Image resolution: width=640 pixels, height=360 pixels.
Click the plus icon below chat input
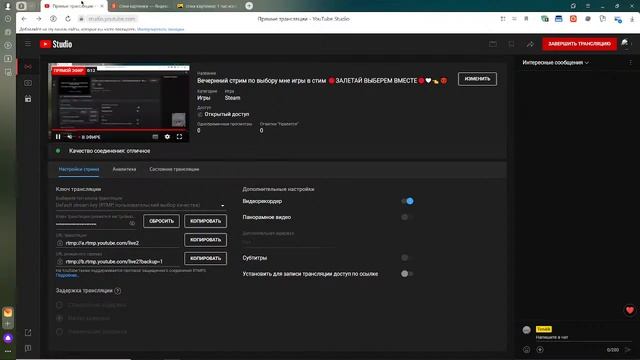(x=540, y=350)
